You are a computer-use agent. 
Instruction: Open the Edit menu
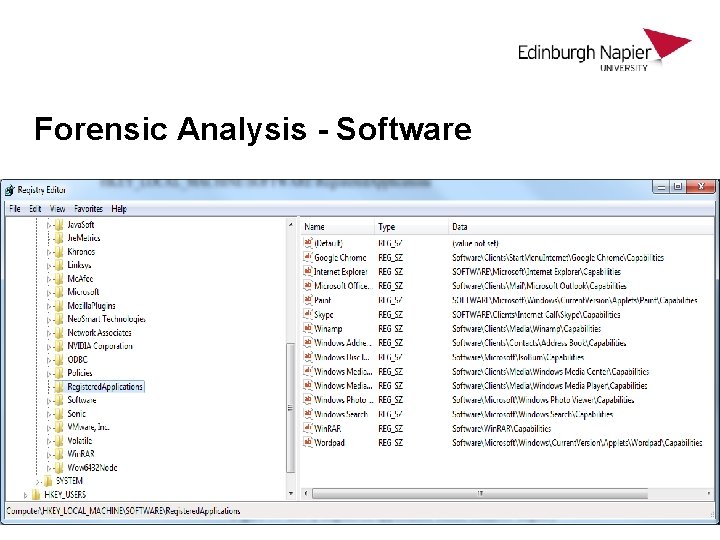tap(35, 208)
